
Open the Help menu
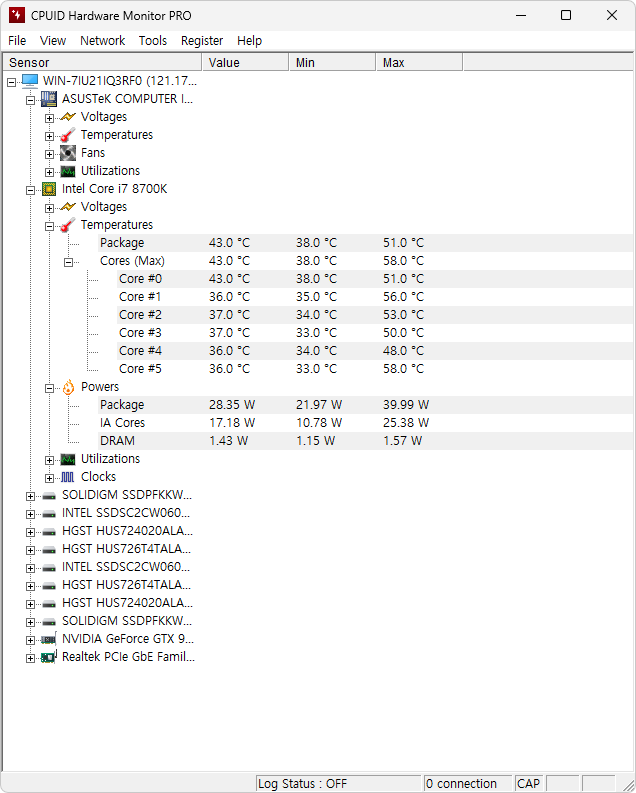point(249,40)
